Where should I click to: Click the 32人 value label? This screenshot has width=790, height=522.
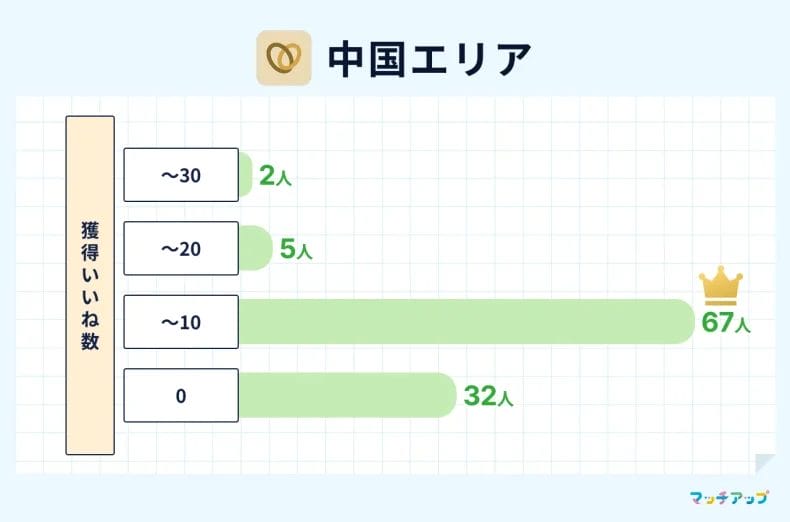(488, 397)
